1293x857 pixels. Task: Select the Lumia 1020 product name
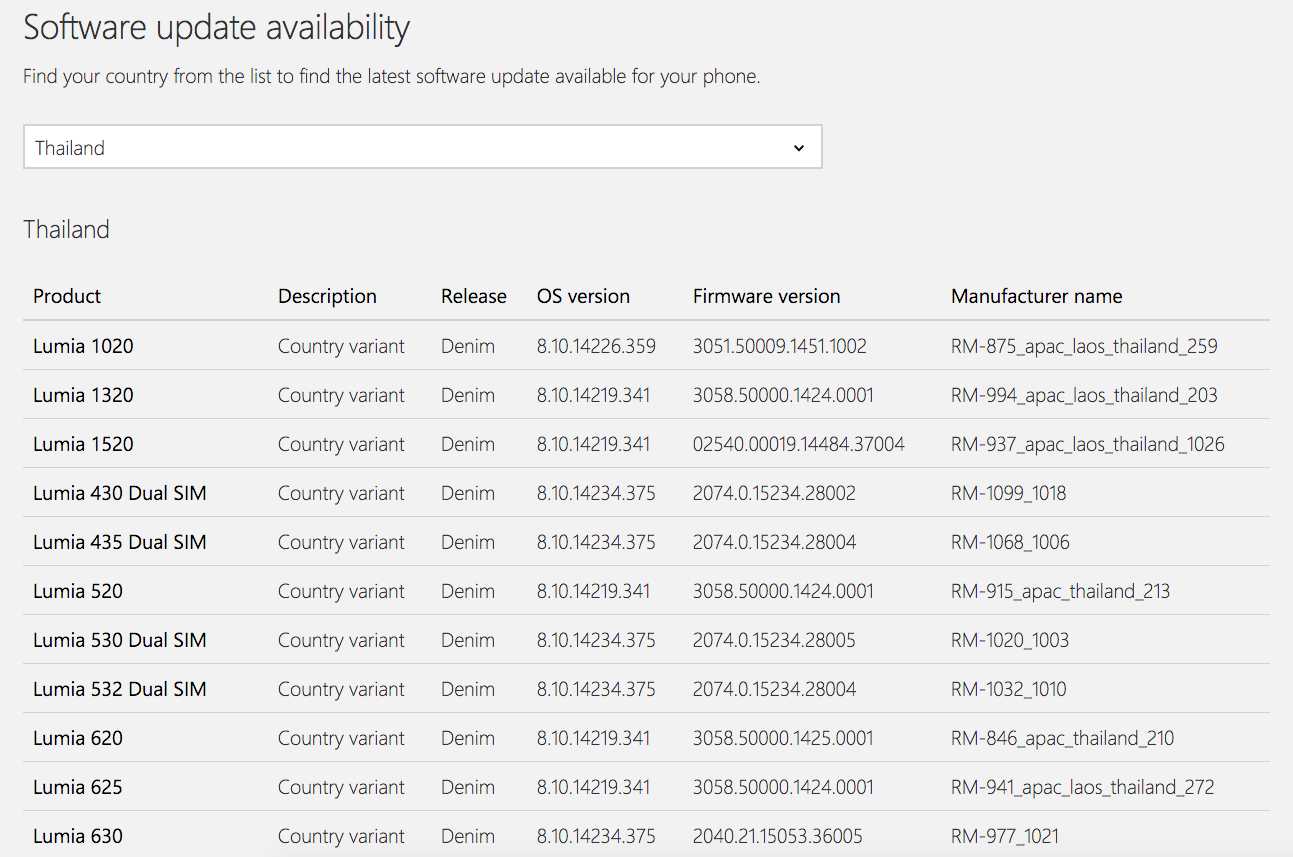point(83,346)
